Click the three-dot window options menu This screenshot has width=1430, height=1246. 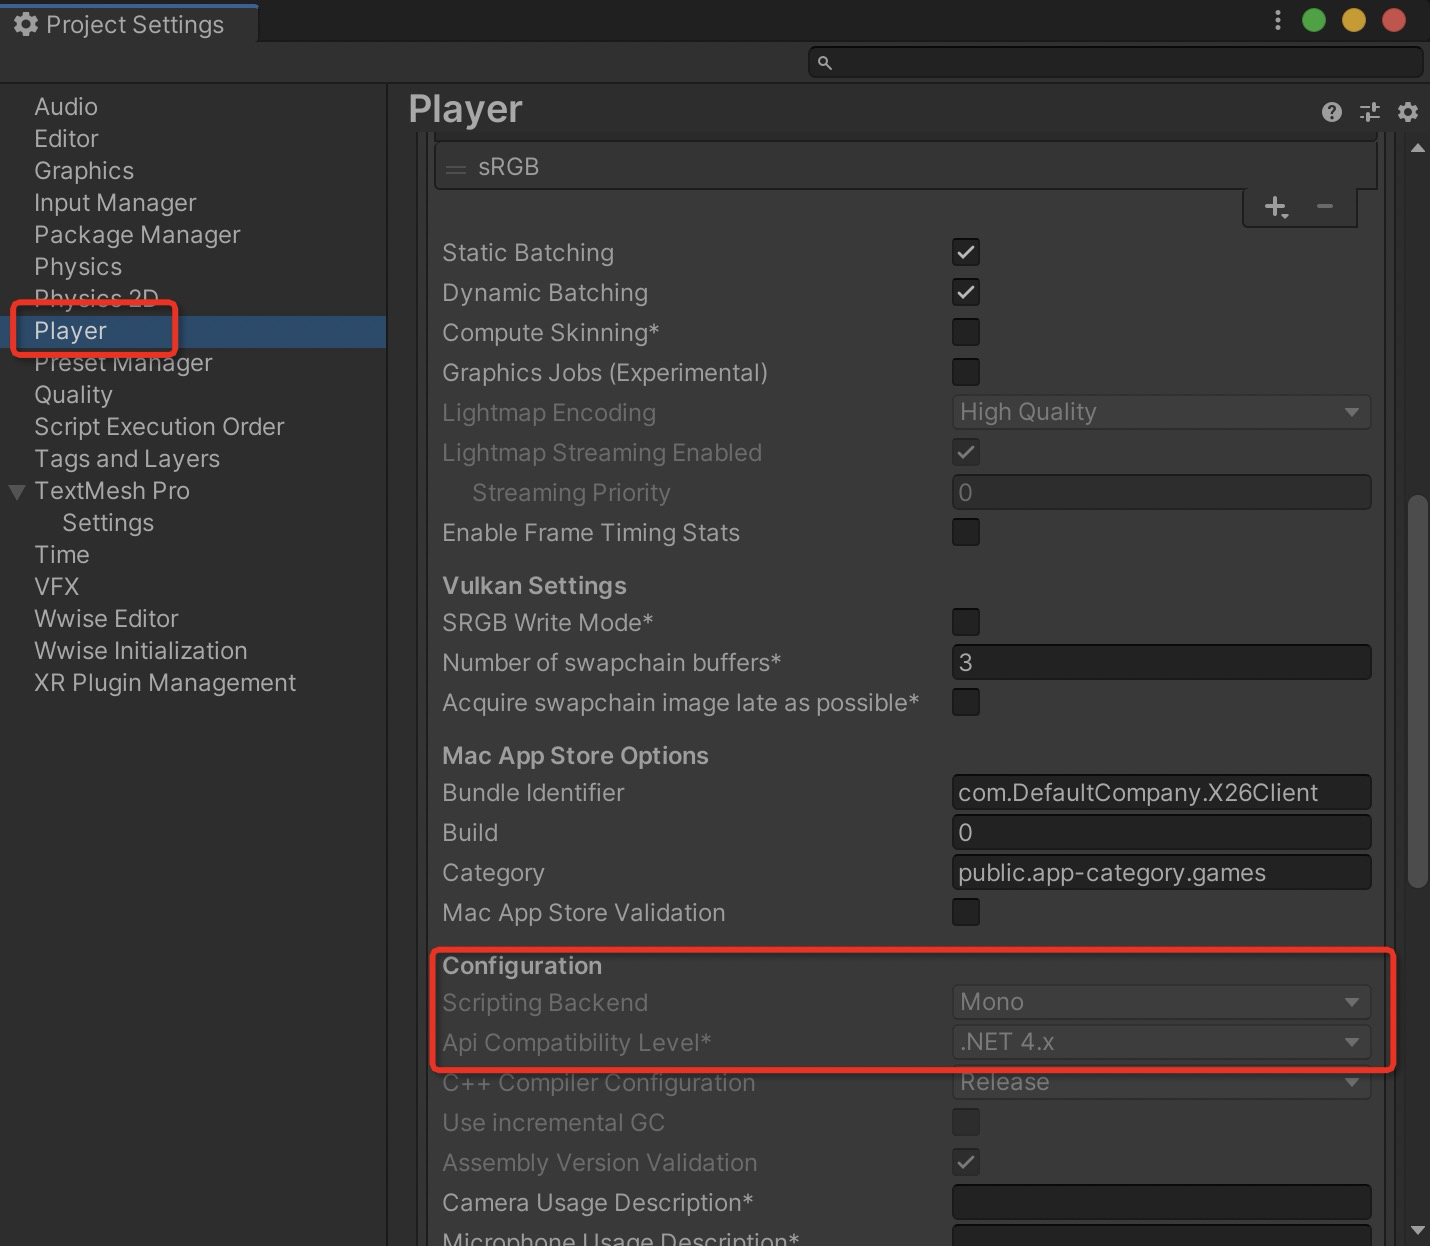point(1278,21)
